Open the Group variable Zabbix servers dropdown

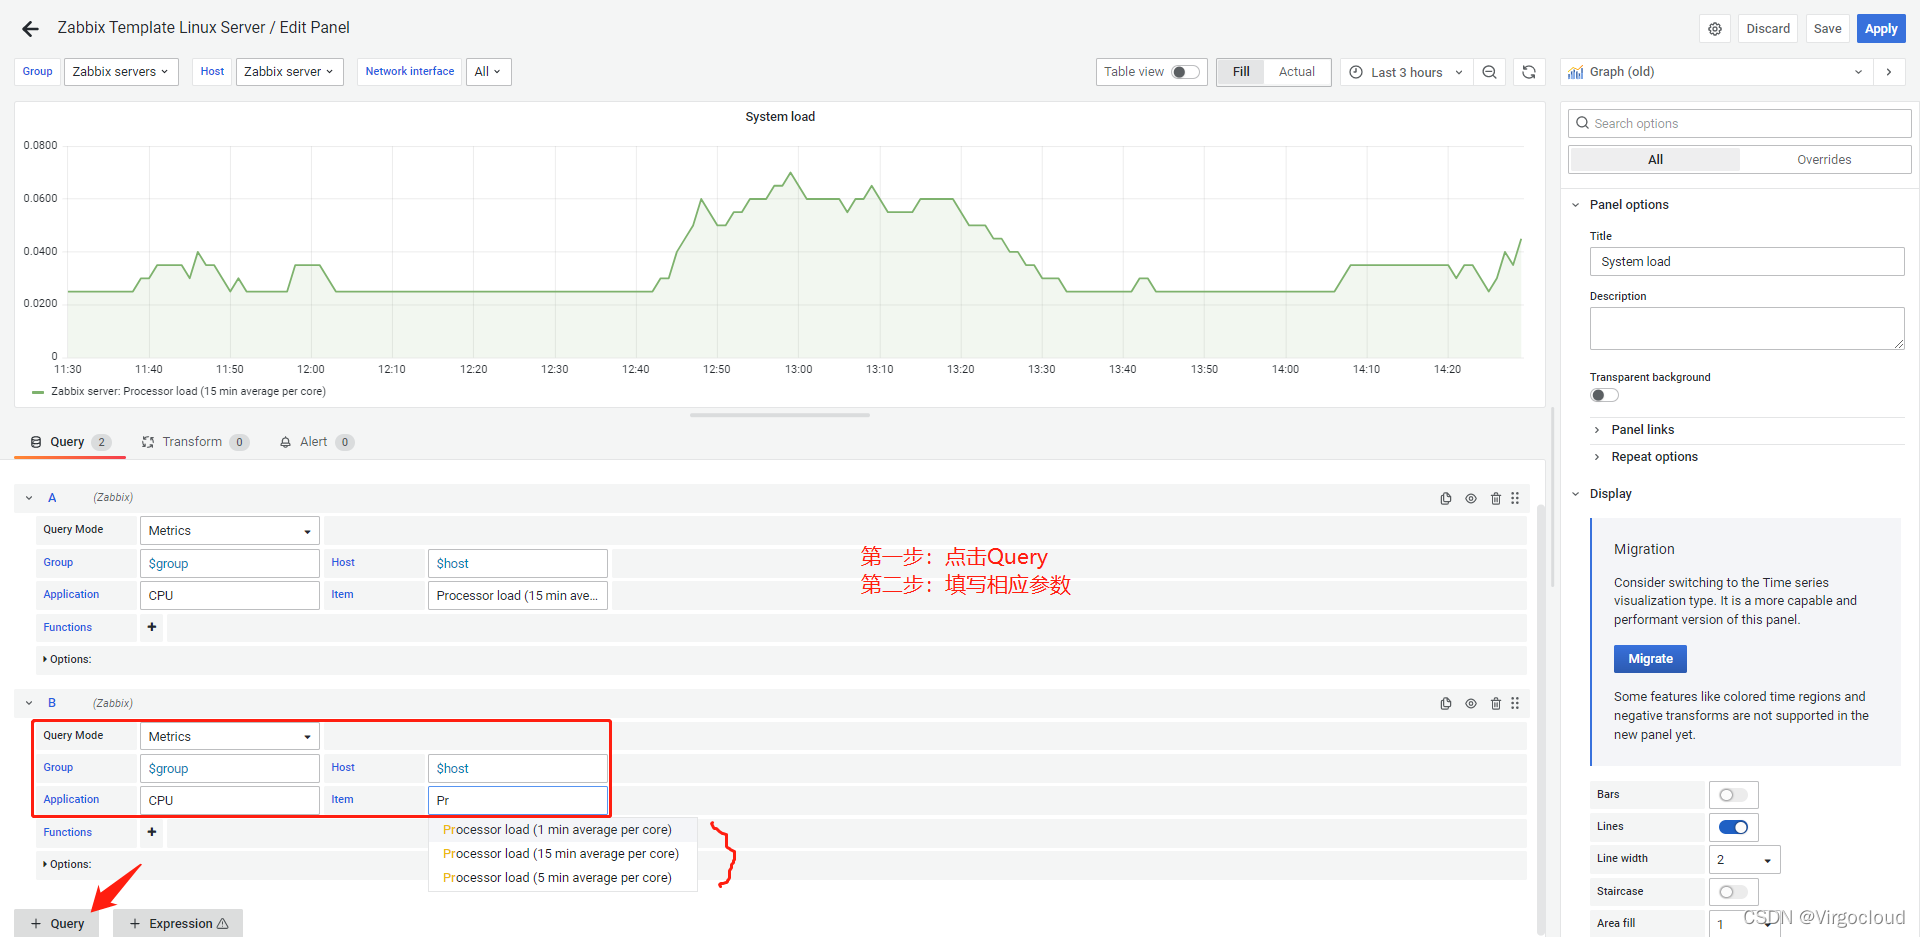121,72
